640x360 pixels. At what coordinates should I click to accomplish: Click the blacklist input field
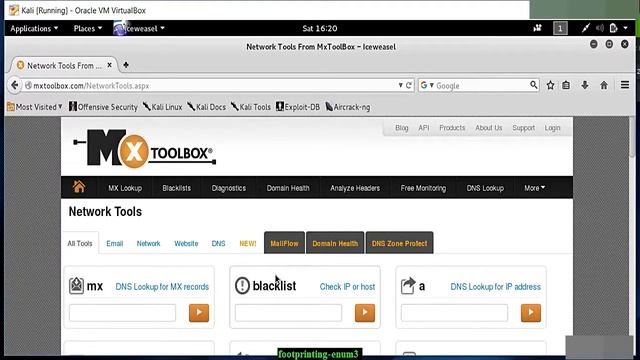point(288,313)
